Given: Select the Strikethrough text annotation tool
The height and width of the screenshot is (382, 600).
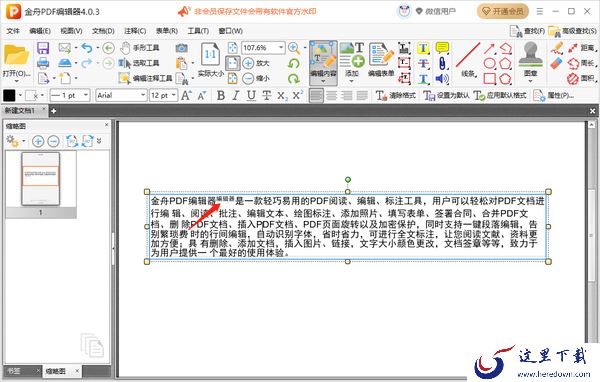Looking at the screenshot, I should point(423,63).
